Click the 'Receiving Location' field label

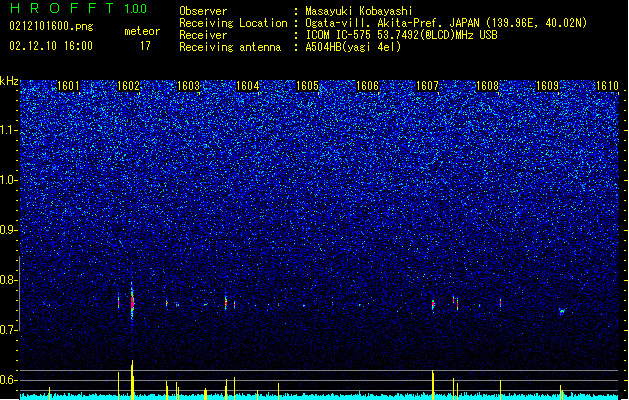(233, 23)
